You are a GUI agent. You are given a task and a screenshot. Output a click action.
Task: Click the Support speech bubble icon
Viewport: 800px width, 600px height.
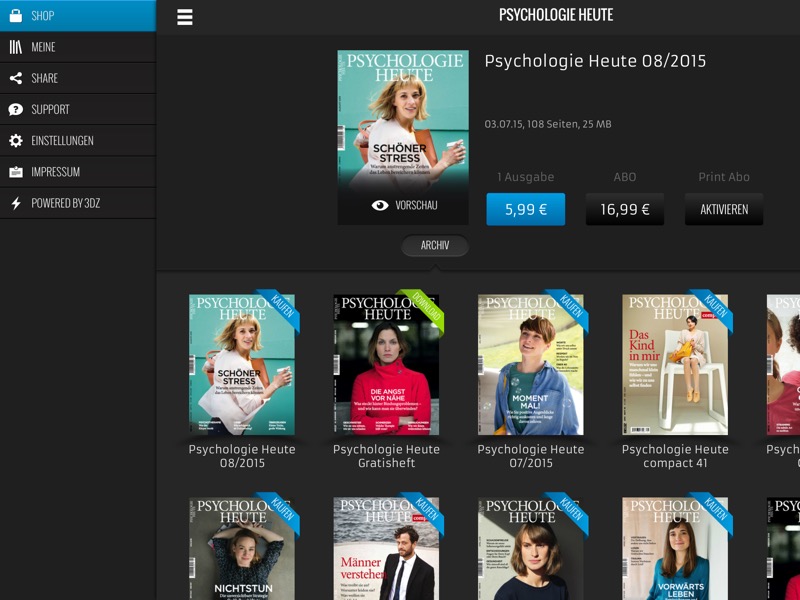[x=16, y=109]
